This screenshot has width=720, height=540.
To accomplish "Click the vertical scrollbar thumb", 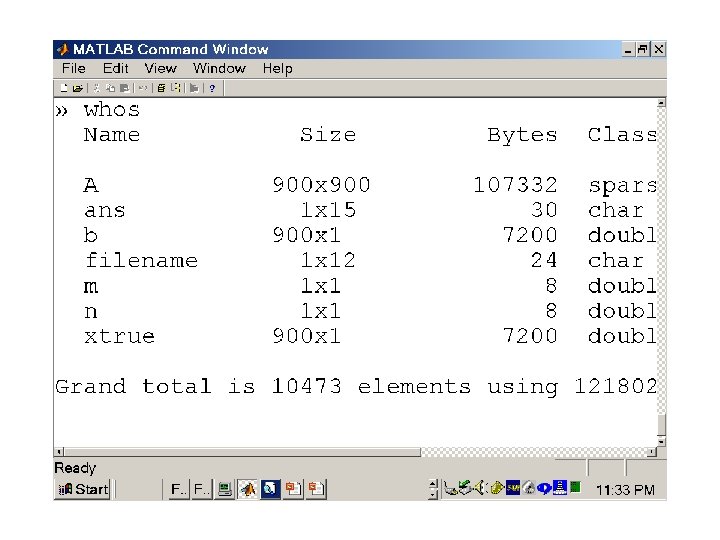I will (x=661, y=425).
